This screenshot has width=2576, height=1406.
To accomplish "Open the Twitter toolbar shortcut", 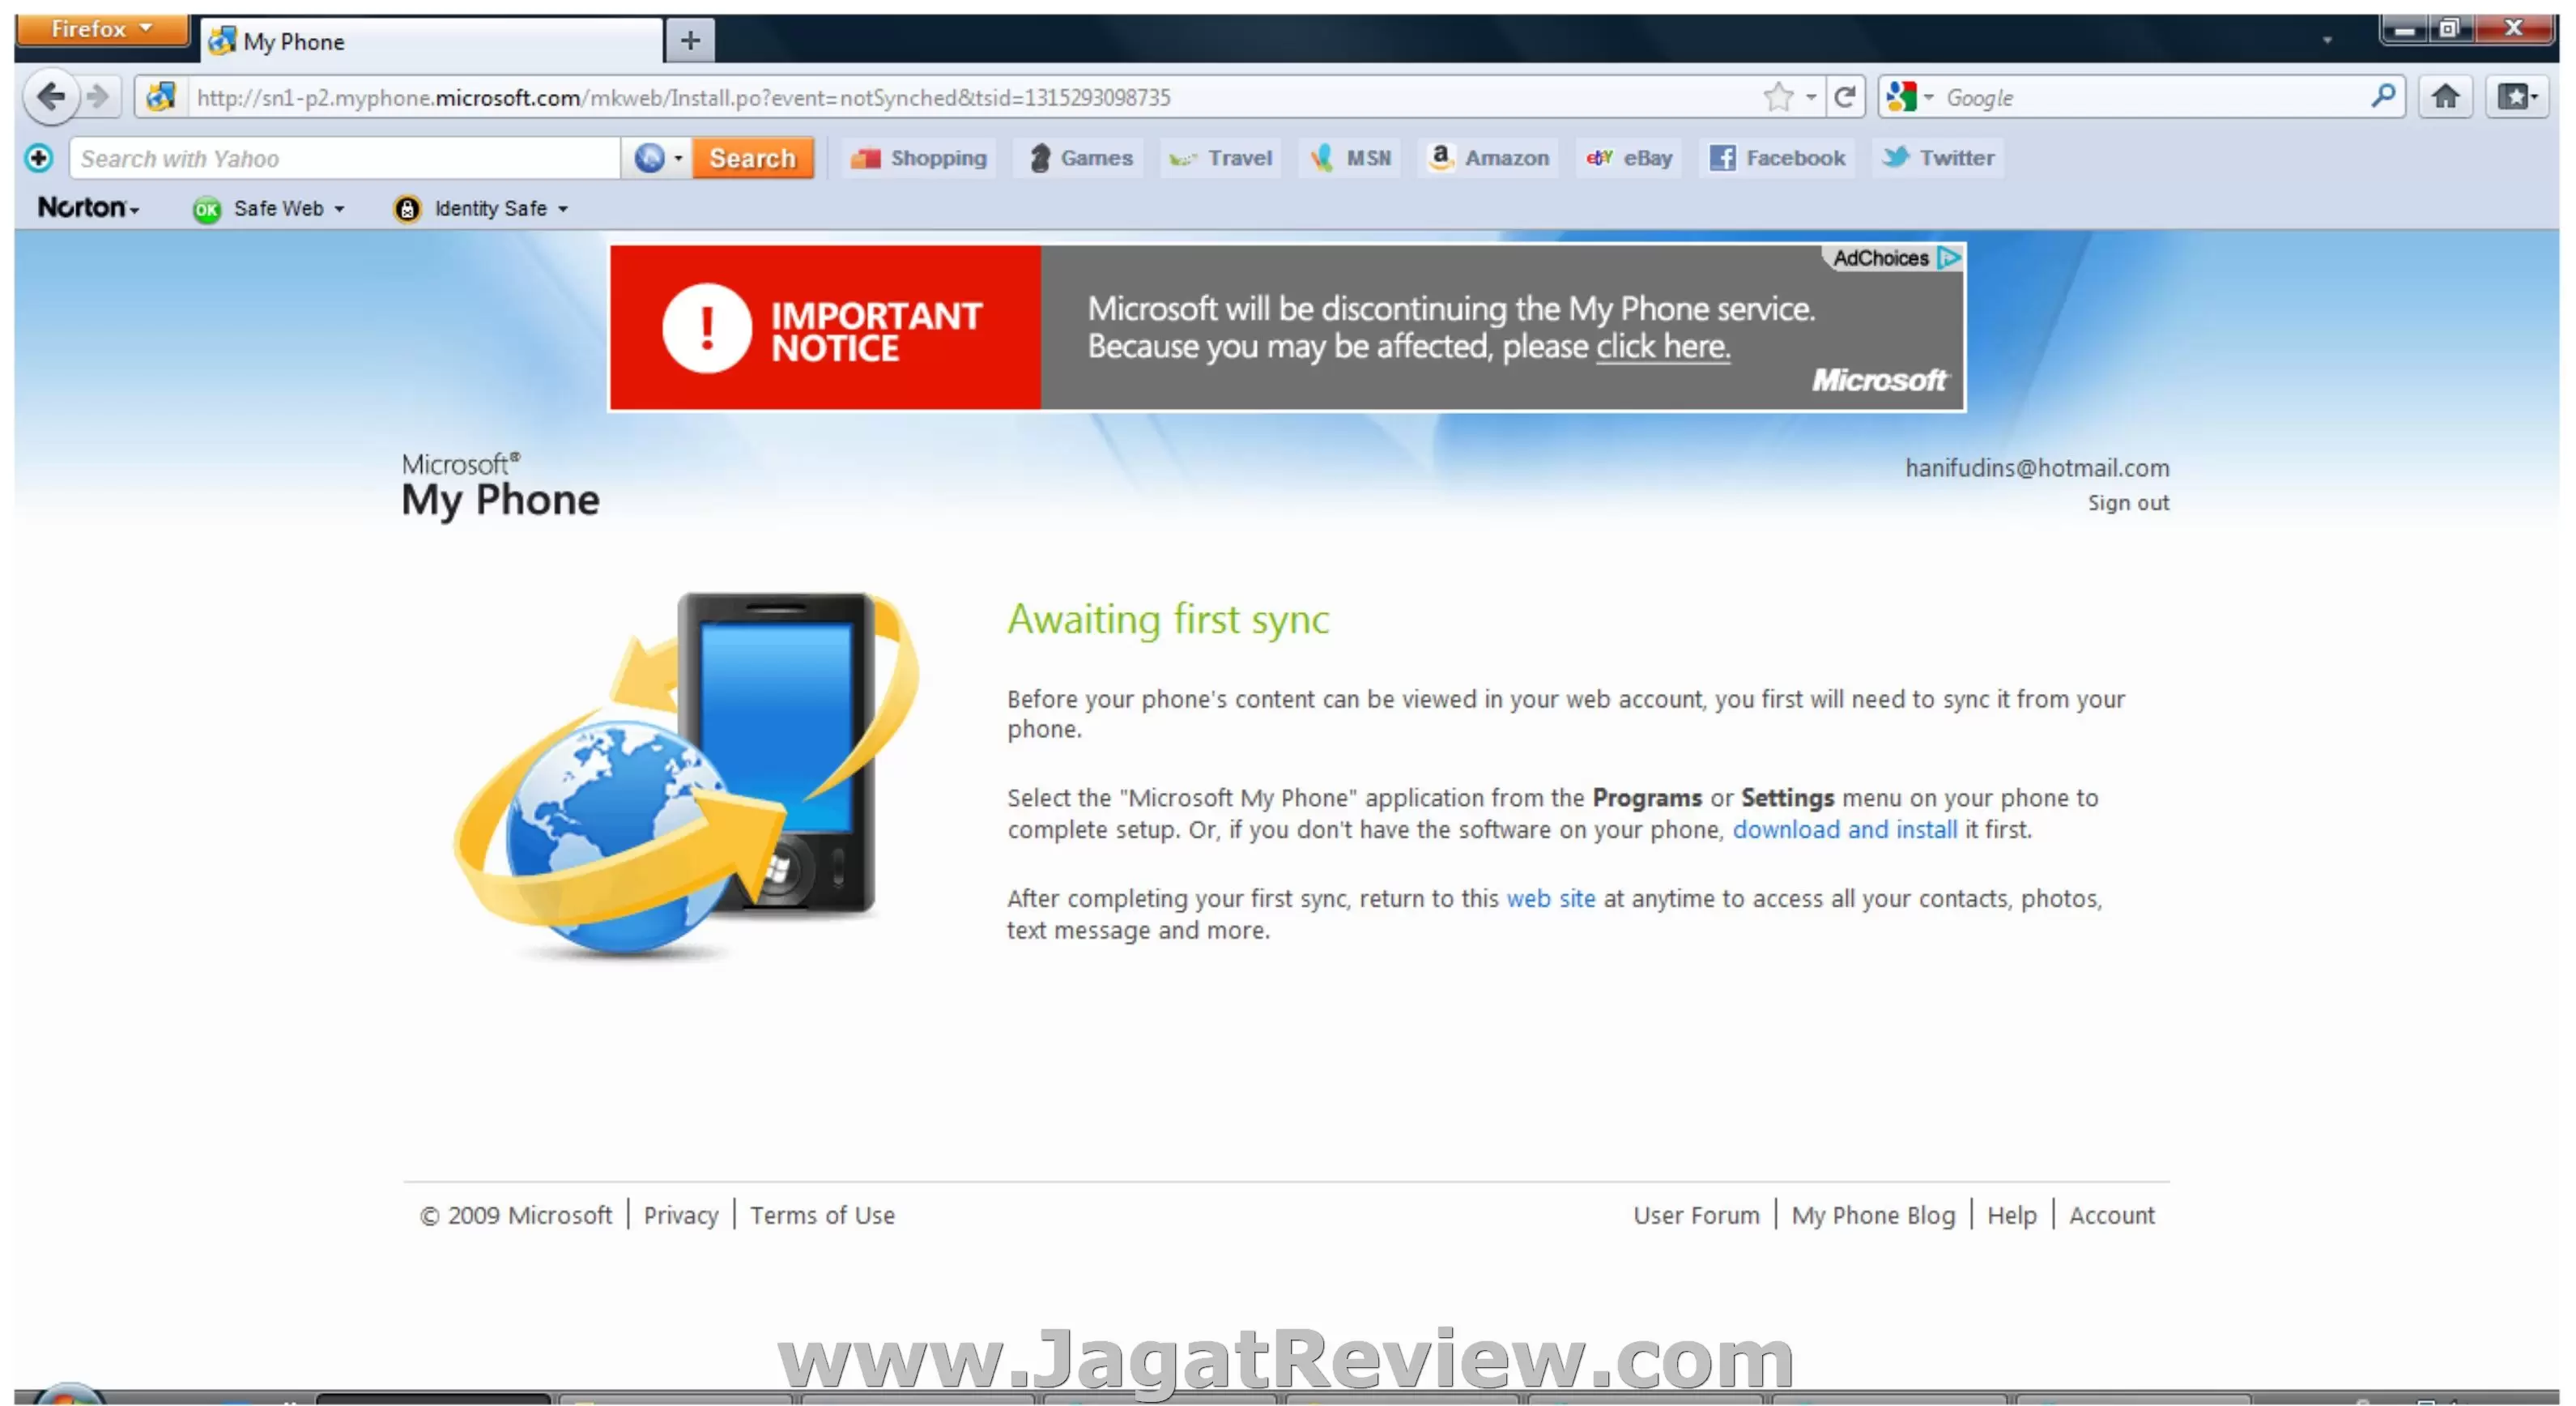I will [x=1939, y=158].
